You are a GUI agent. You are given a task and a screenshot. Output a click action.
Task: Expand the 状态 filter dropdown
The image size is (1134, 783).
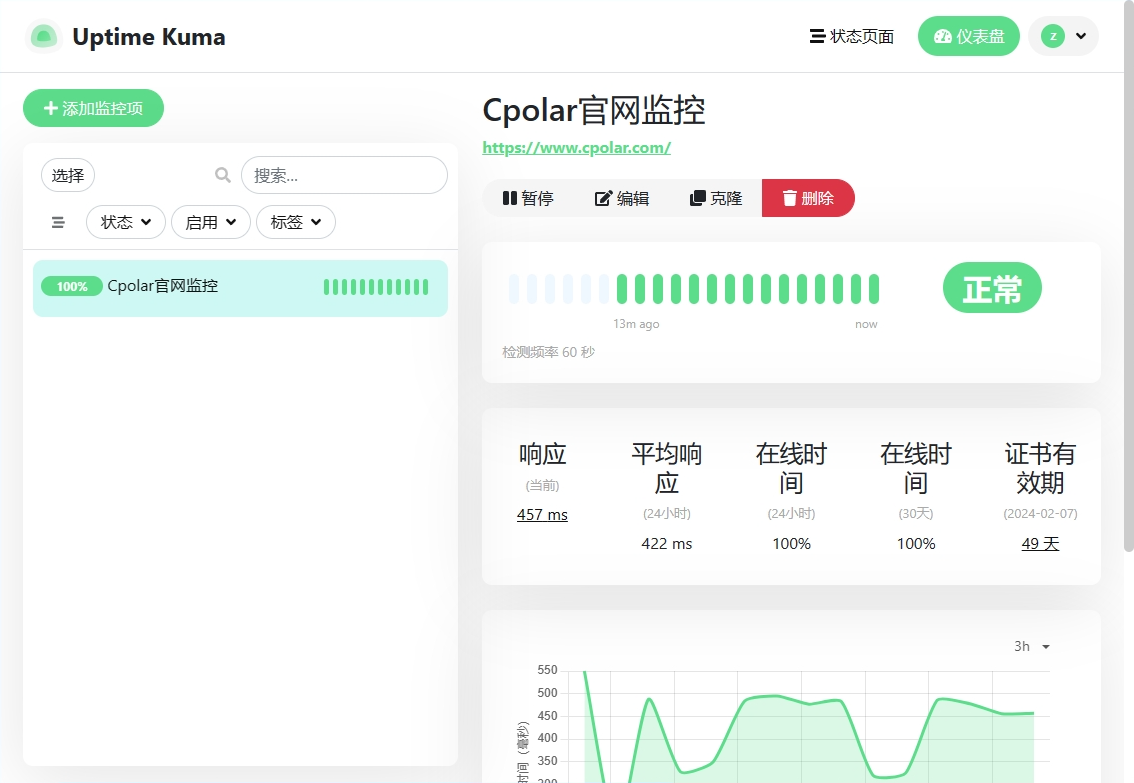(x=126, y=222)
